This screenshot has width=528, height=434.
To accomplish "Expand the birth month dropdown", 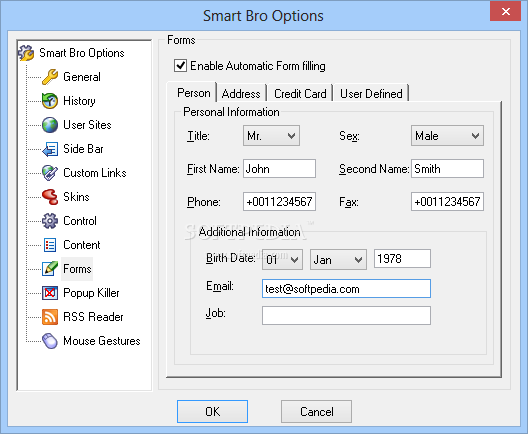I will point(338,260).
